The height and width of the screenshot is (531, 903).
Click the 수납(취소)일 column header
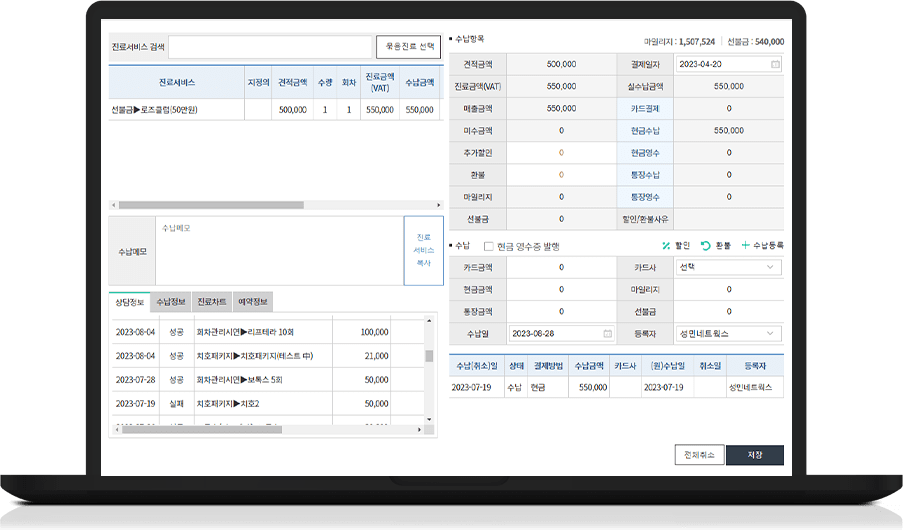[x=477, y=366]
